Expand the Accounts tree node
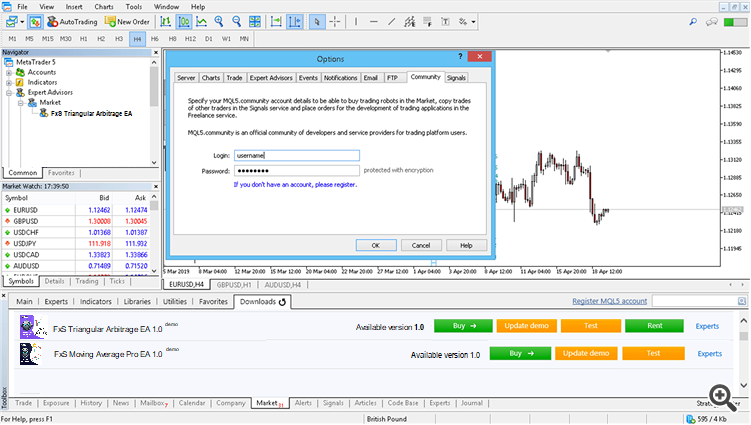The width and height of the screenshot is (751, 425). tap(9, 73)
